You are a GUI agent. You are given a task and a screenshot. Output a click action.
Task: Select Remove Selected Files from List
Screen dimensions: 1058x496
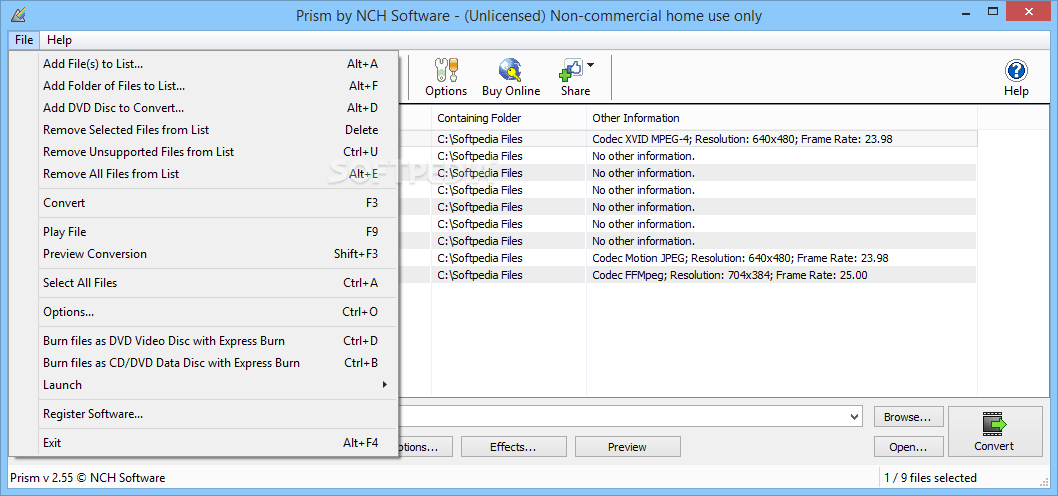204,130
